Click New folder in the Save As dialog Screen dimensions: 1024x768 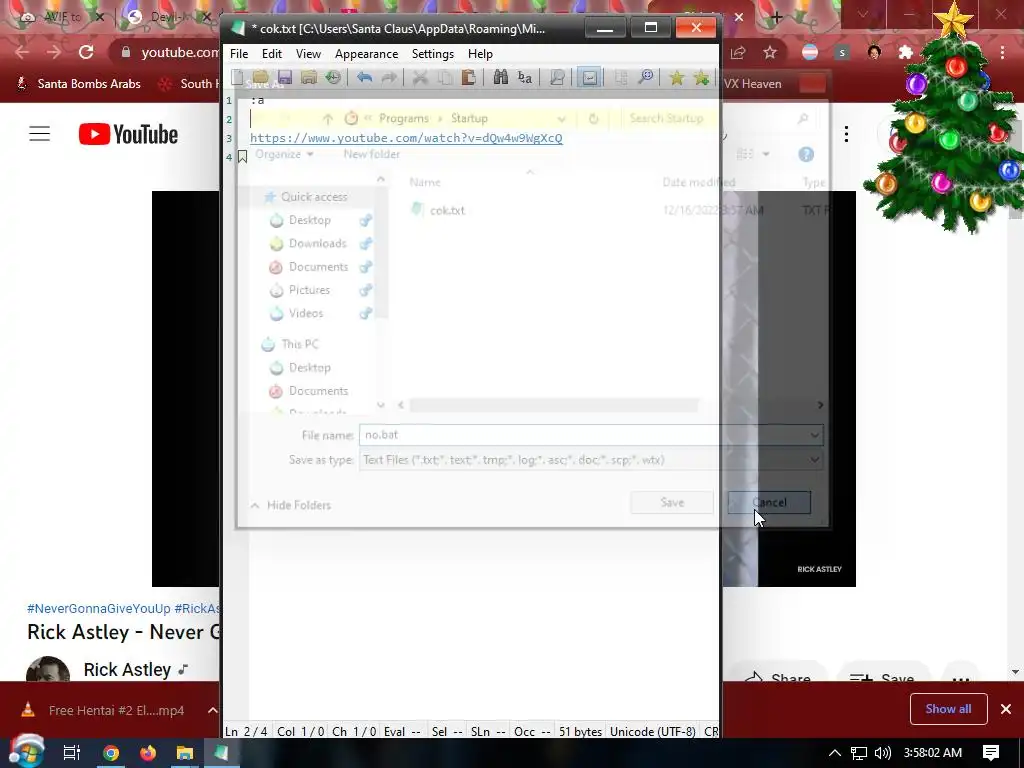point(372,154)
